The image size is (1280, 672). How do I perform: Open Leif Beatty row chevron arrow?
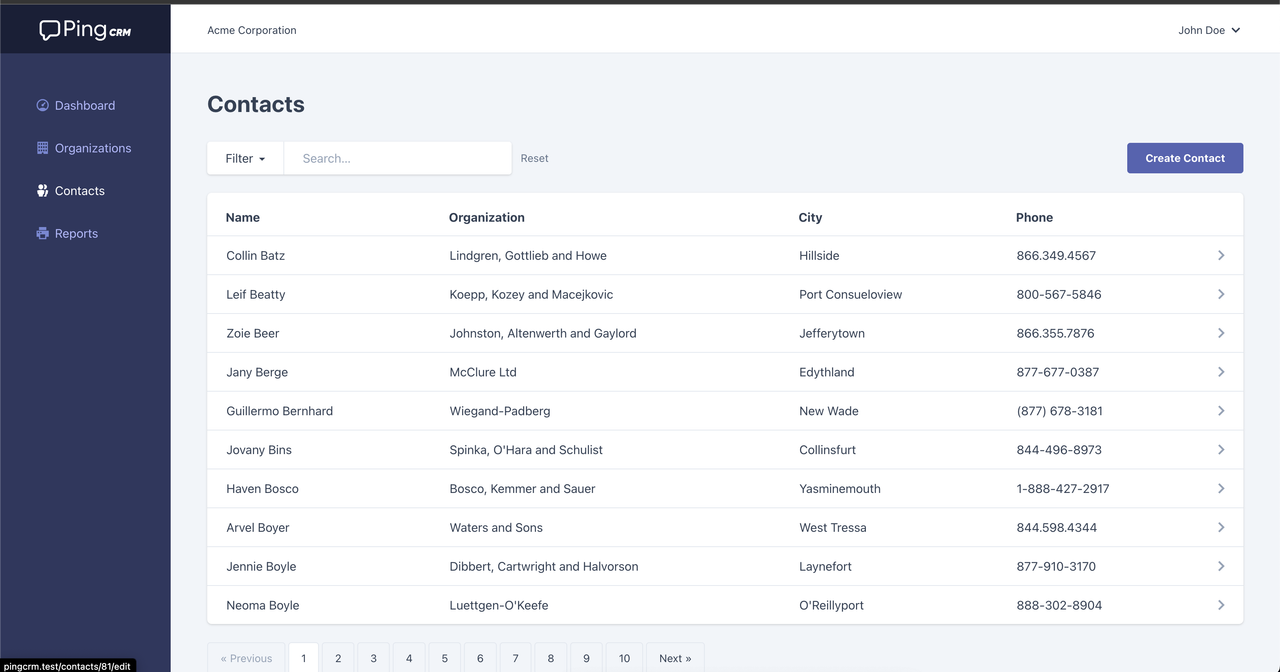point(1221,295)
